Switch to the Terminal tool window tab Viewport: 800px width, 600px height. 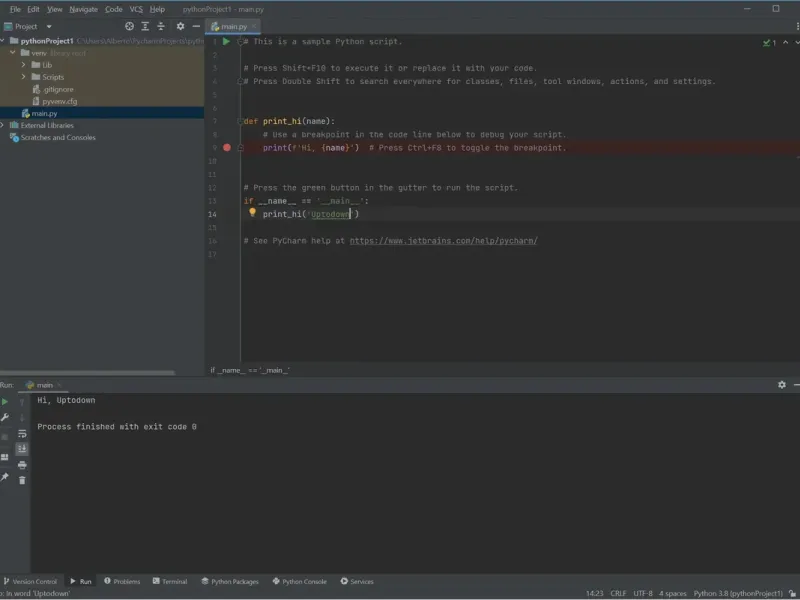click(x=169, y=581)
